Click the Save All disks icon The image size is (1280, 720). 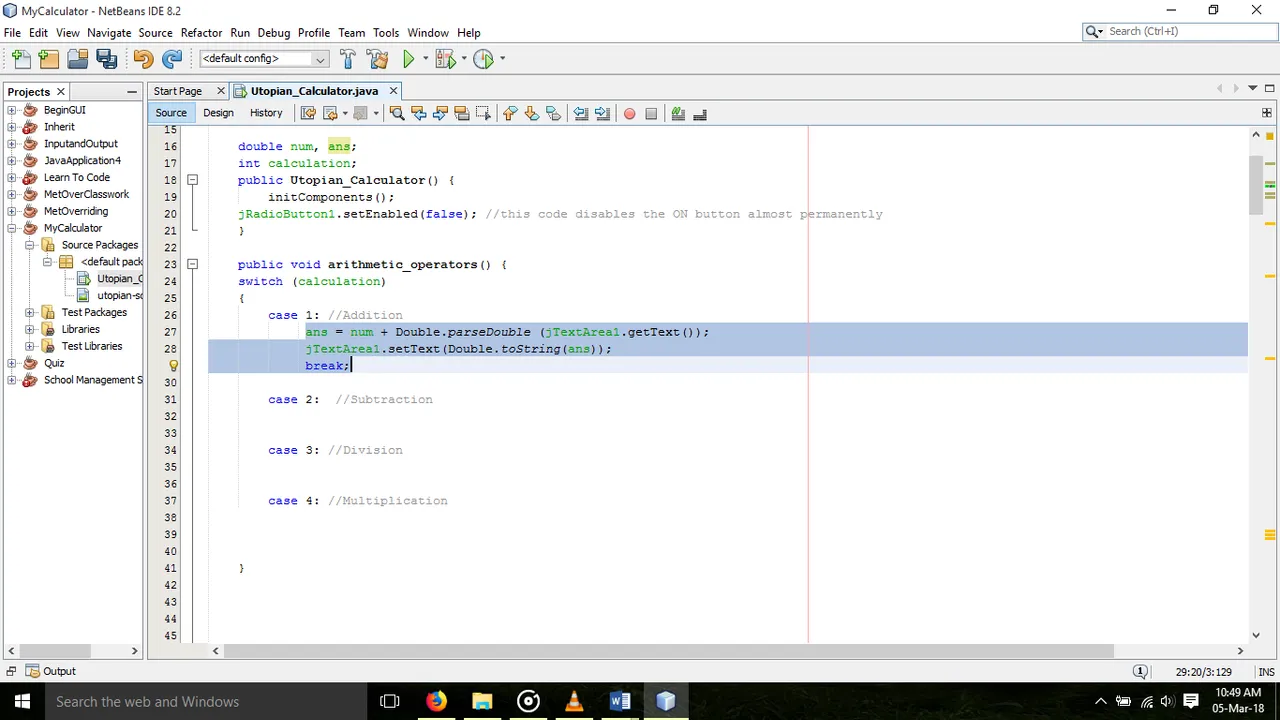pyautogui.click(x=106, y=59)
